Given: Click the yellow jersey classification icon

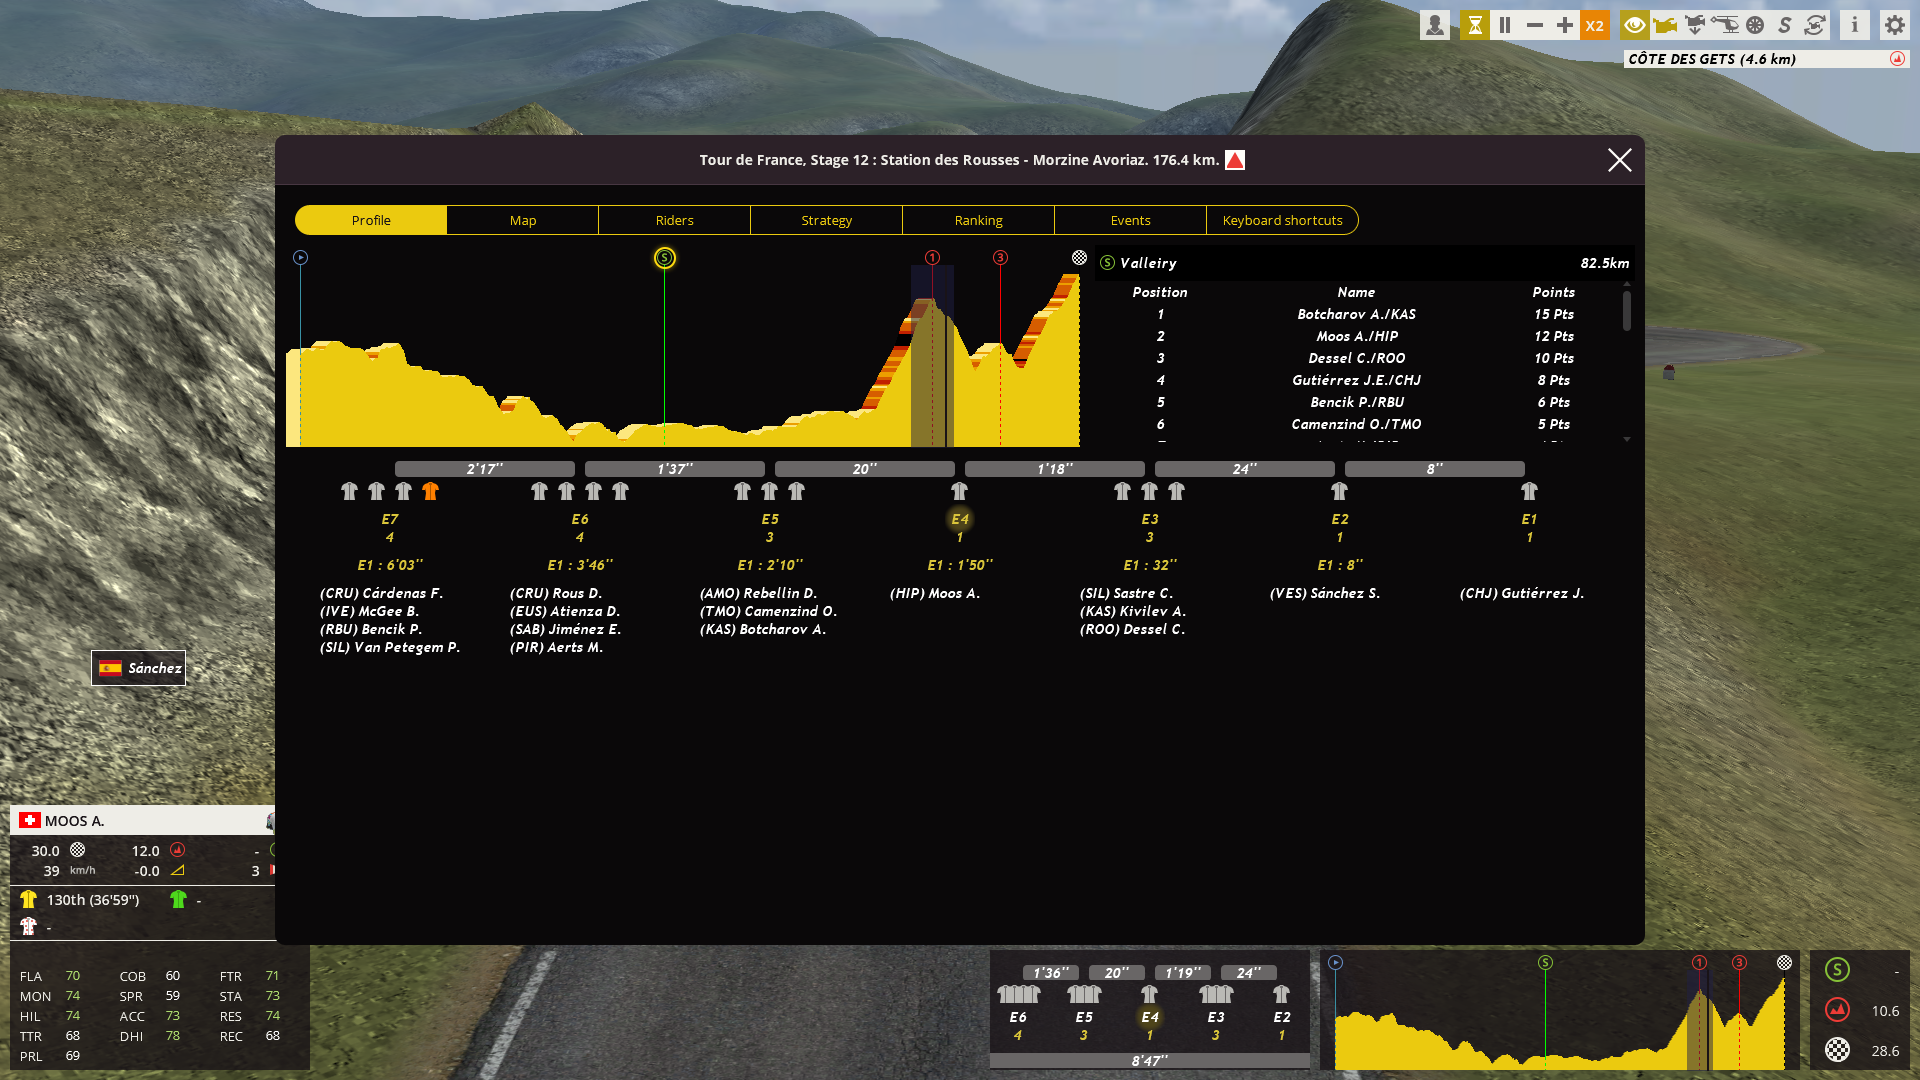Looking at the screenshot, I should pos(28,899).
